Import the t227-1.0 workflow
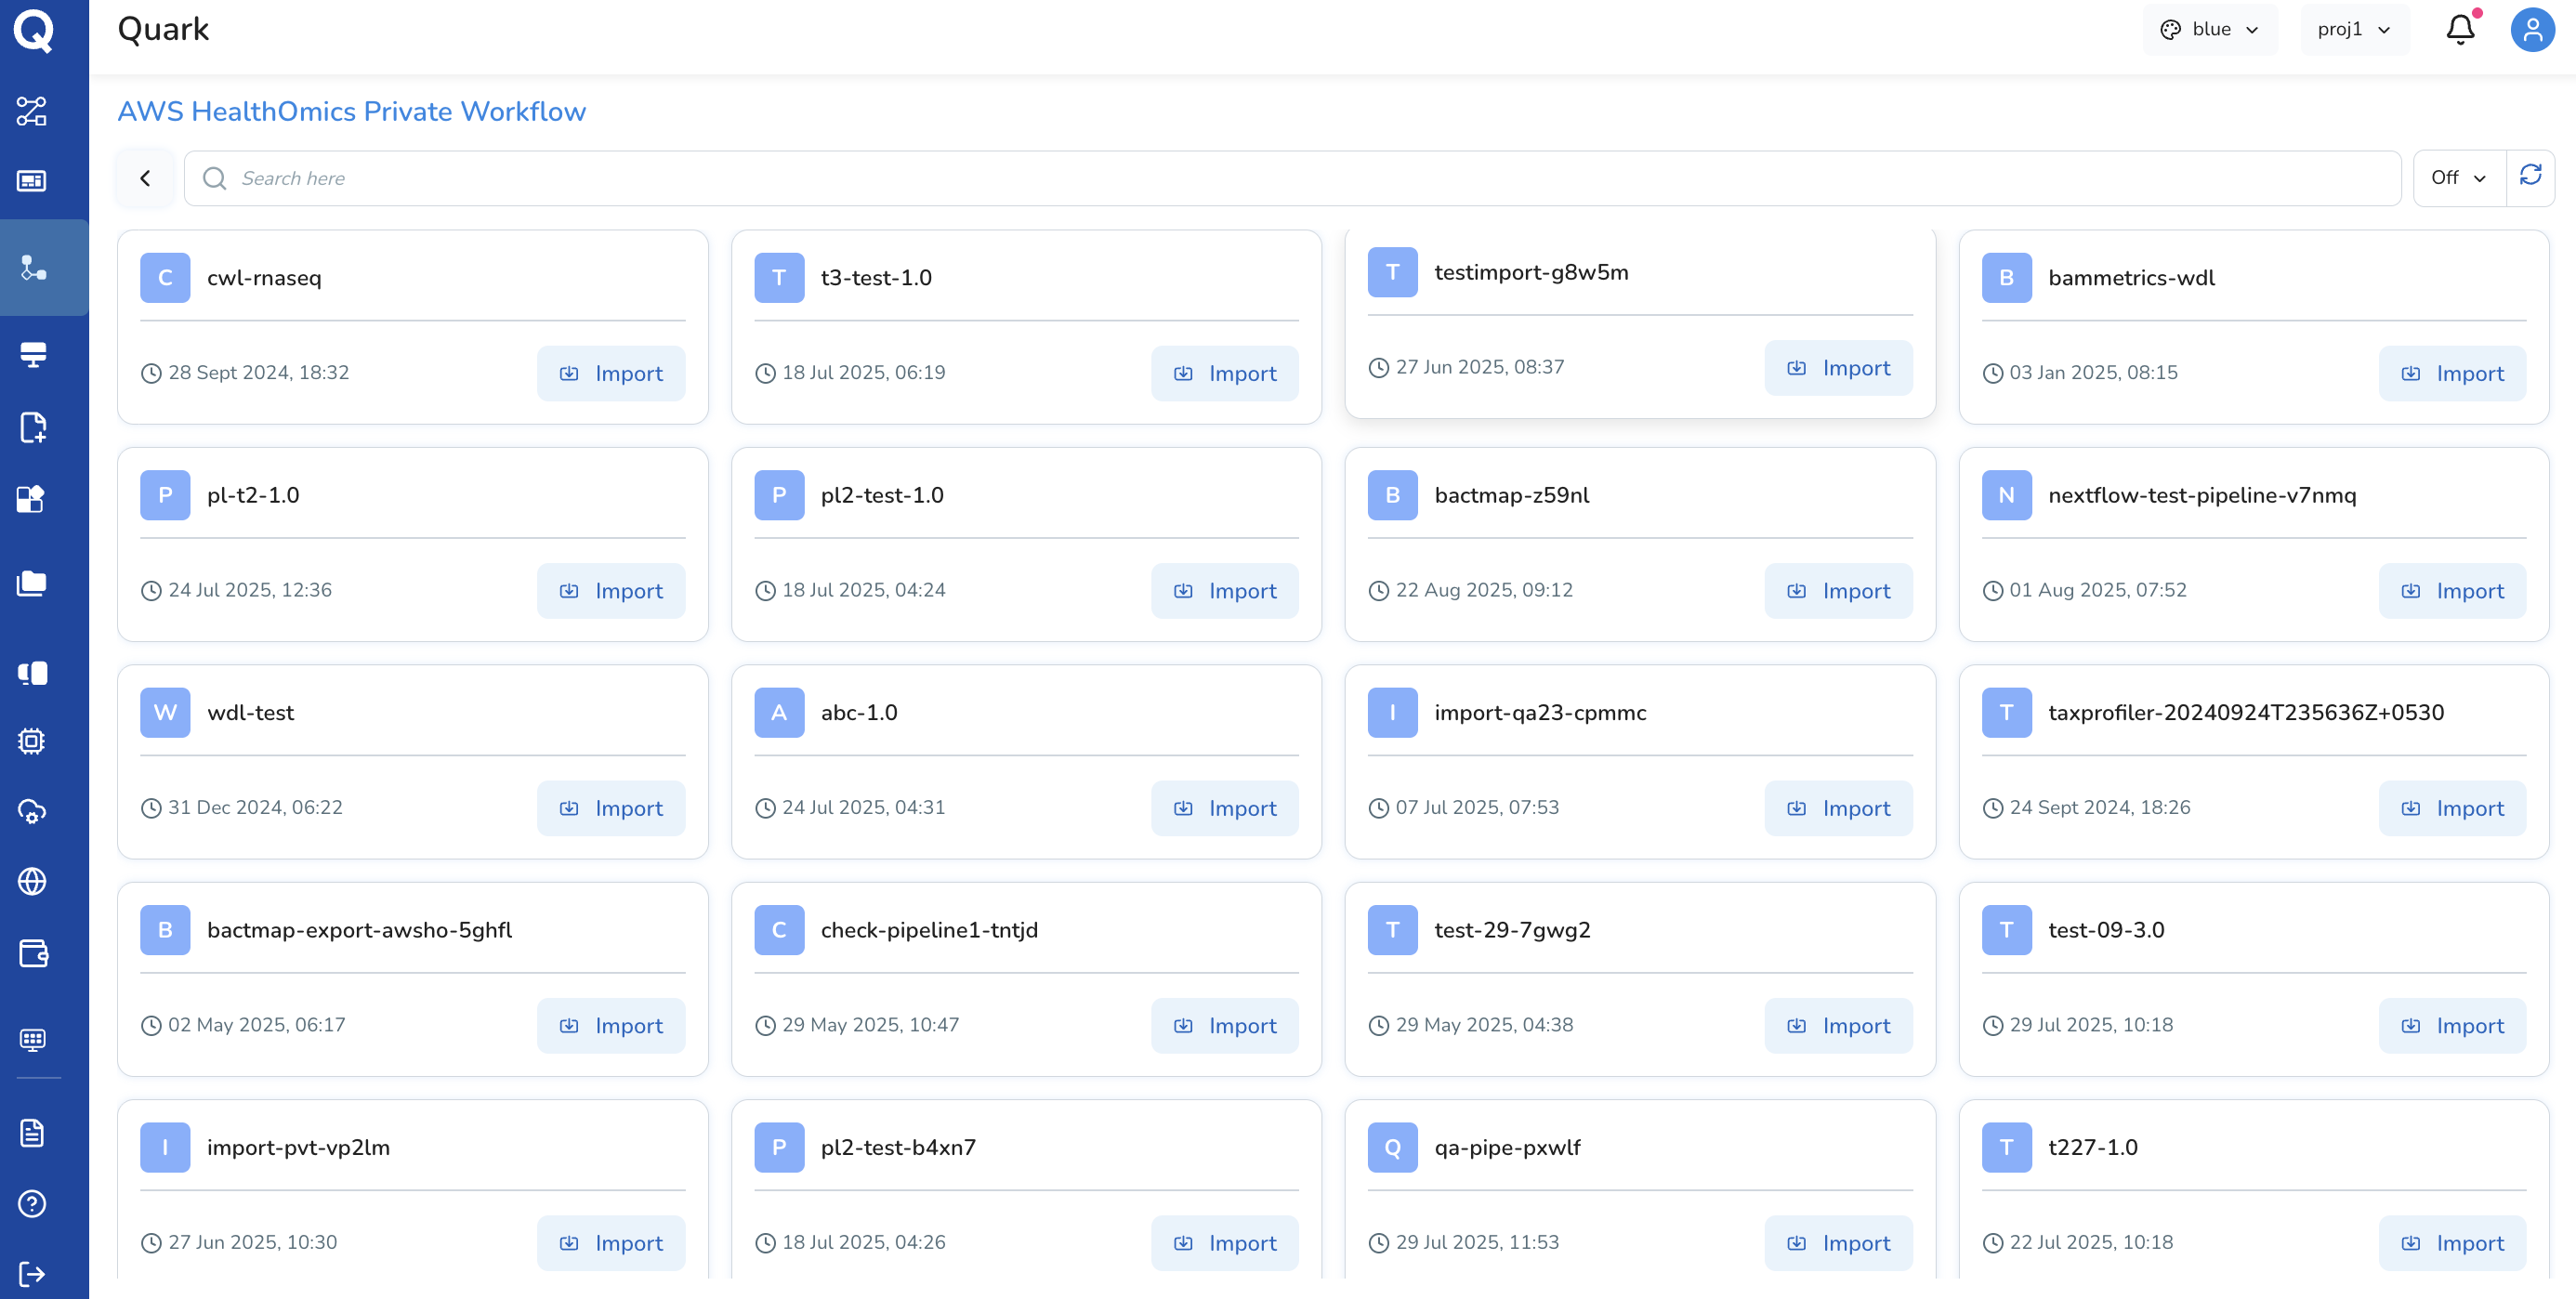 pyautogui.click(x=2453, y=1243)
